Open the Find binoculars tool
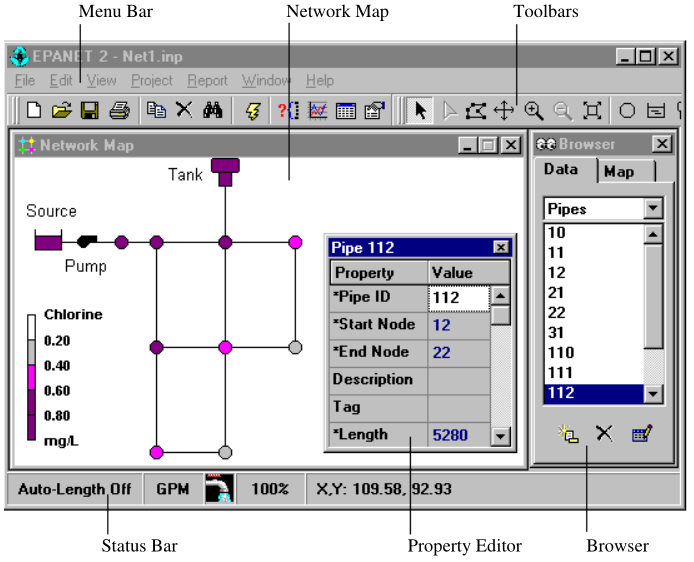The image size is (694, 562). (212, 110)
